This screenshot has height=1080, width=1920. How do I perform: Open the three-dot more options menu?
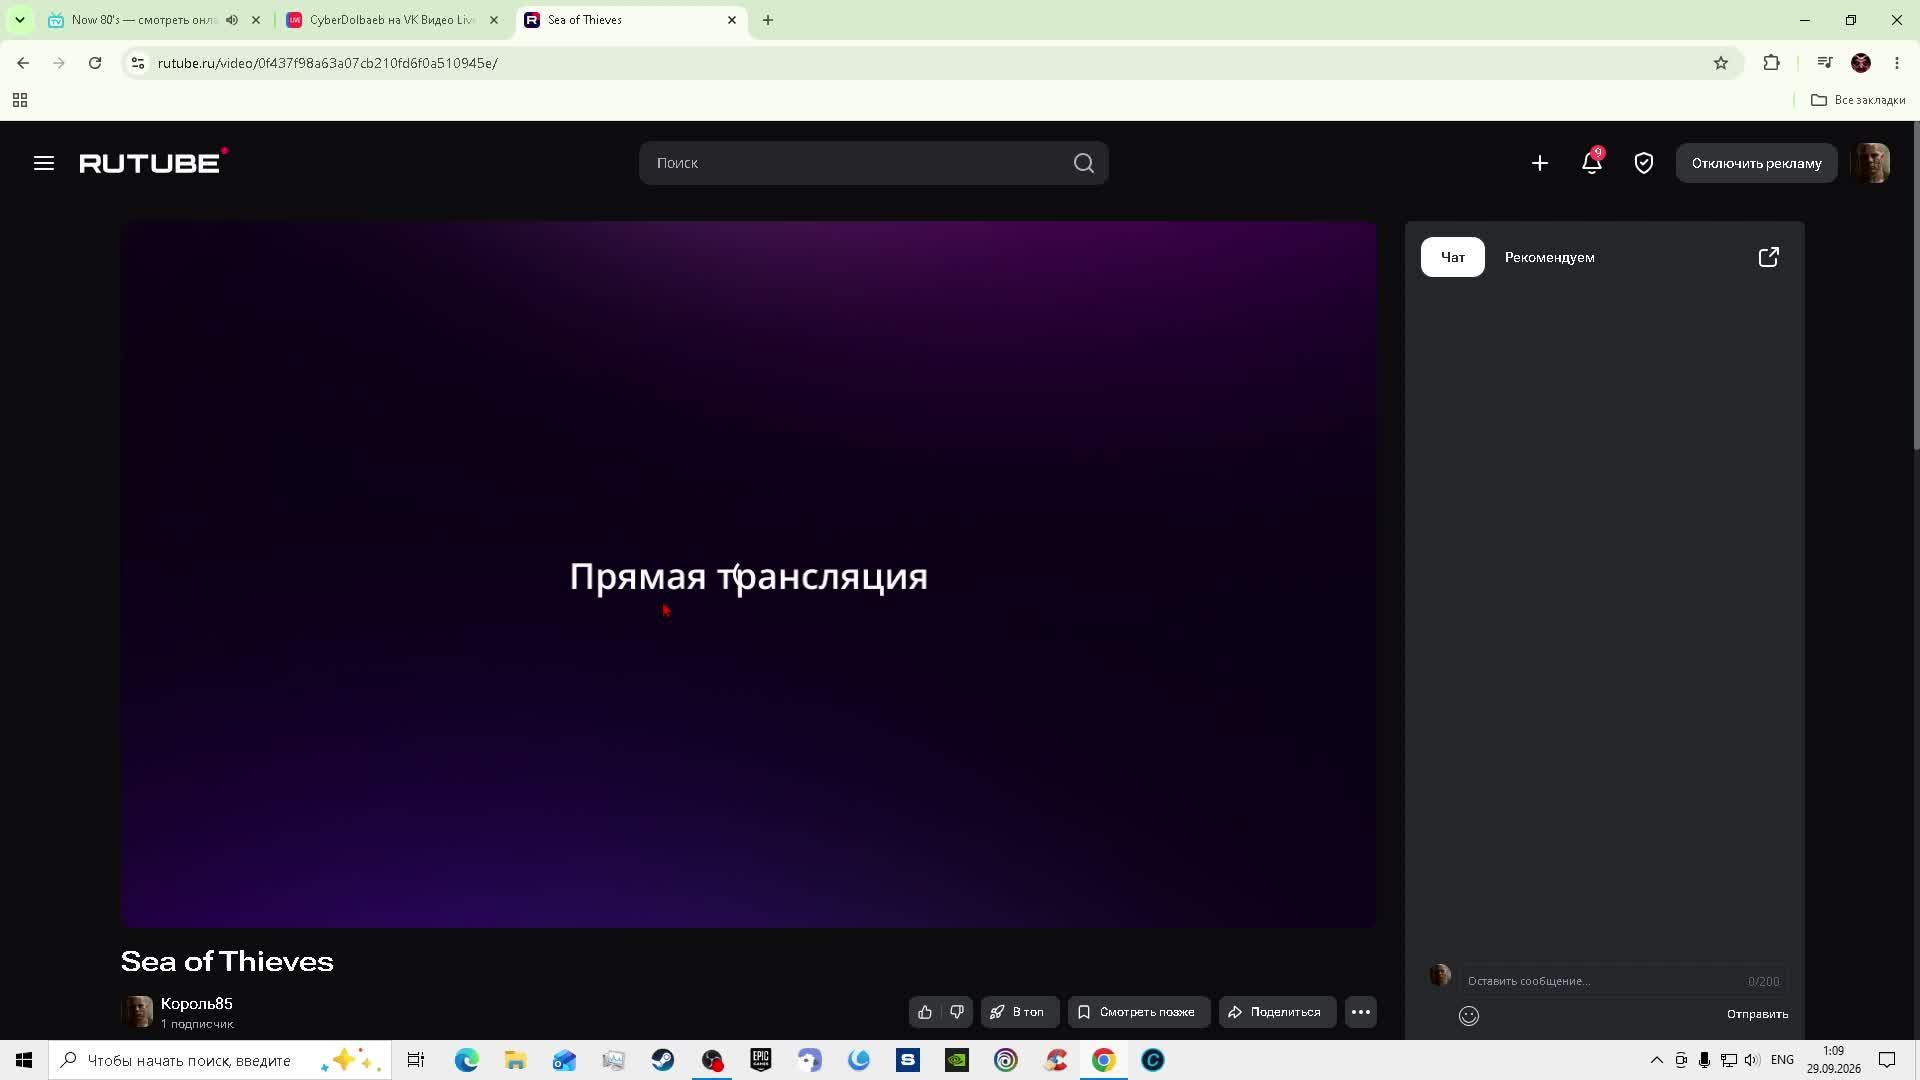1361,1012
